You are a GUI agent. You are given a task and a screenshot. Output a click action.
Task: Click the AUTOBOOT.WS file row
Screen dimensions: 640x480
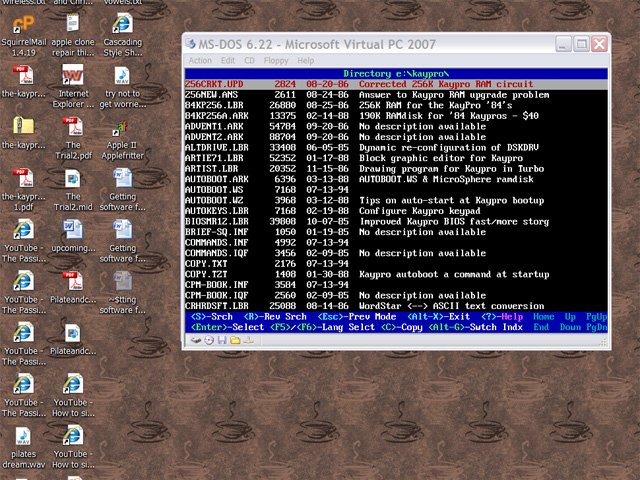[x=396, y=190]
